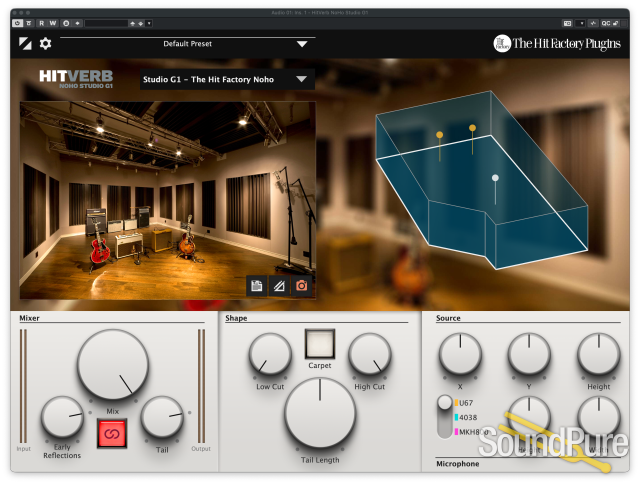Select the camera photo view icon
Screen dimensions: 640x484
click(x=302, y=286)
